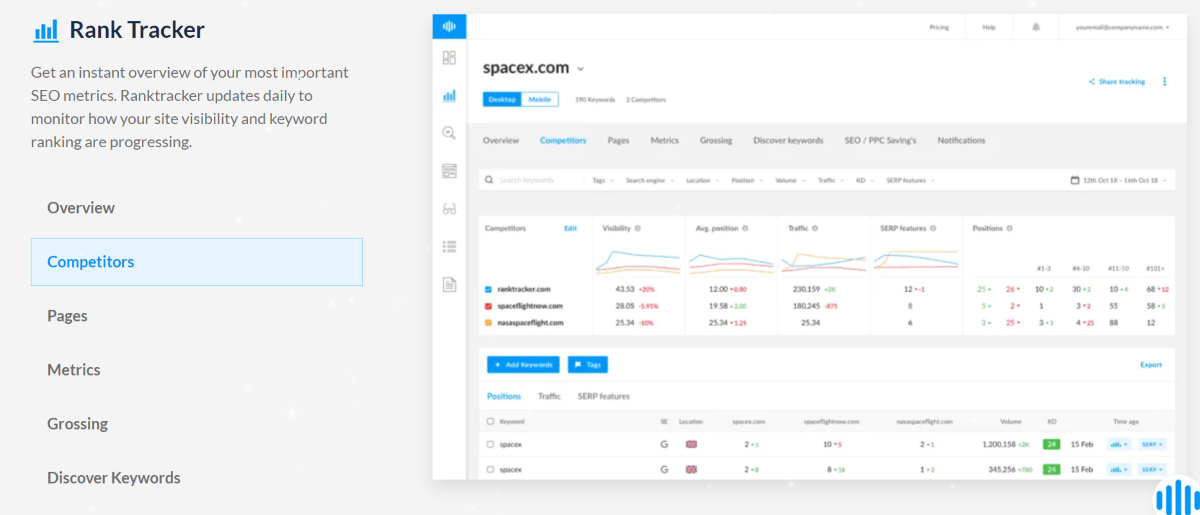
Task: Open chart dropdown in the 1,200,158 volume row
Action: 1118,444
